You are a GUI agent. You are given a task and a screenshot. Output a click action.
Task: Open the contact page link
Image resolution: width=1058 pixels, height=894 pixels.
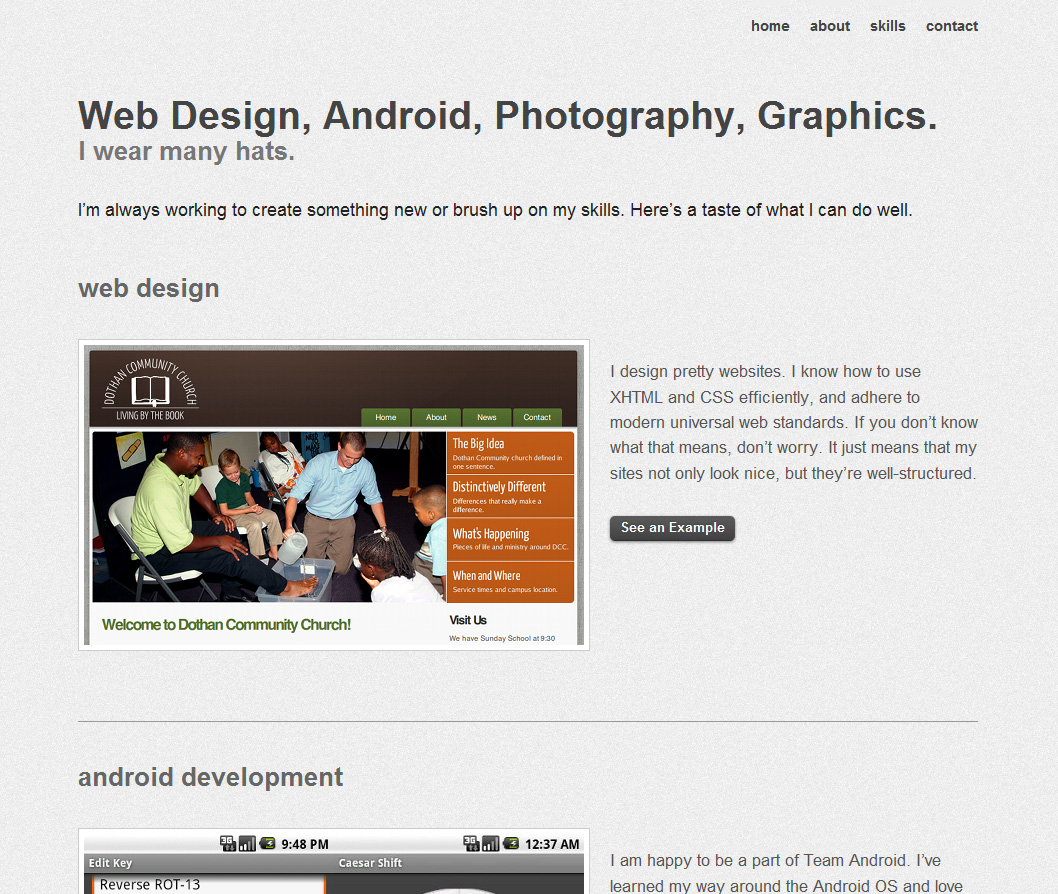951,26
